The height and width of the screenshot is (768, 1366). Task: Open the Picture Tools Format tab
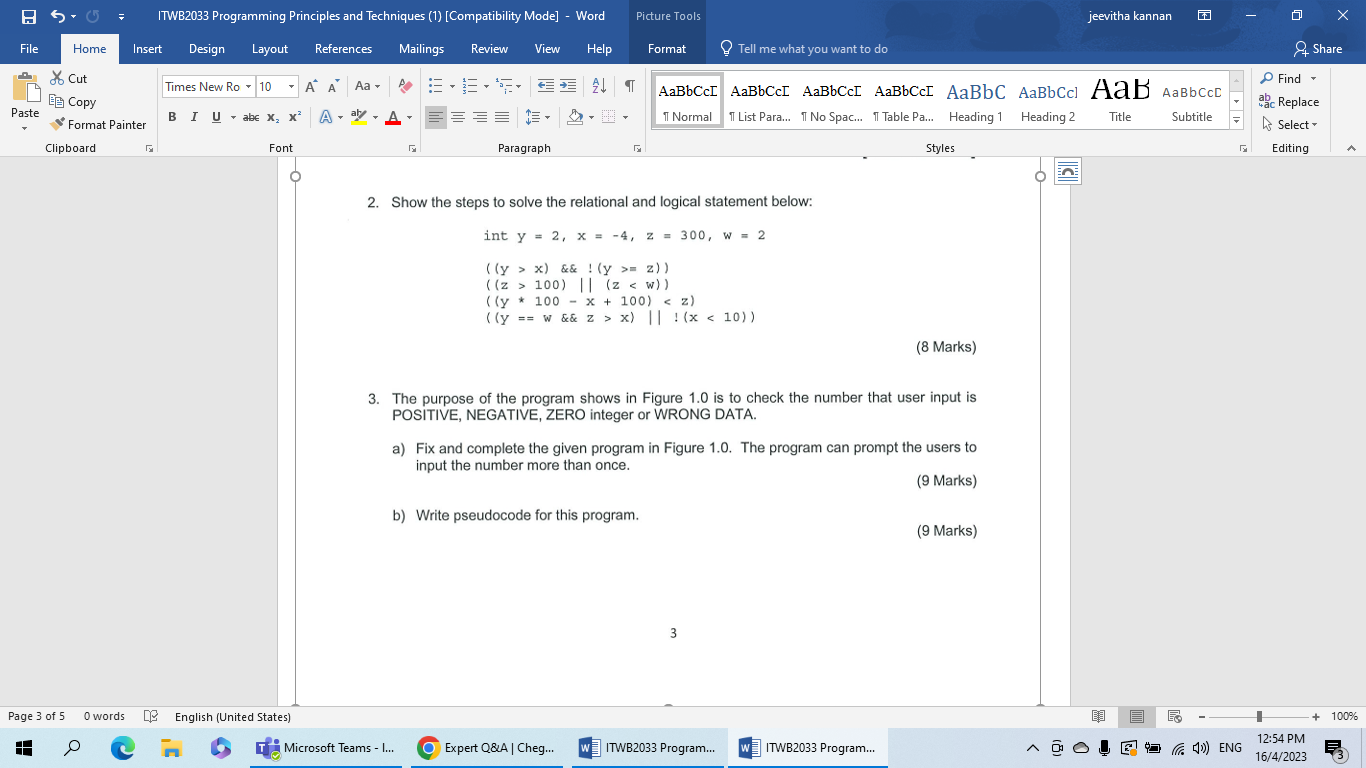(x=667, y=49)
